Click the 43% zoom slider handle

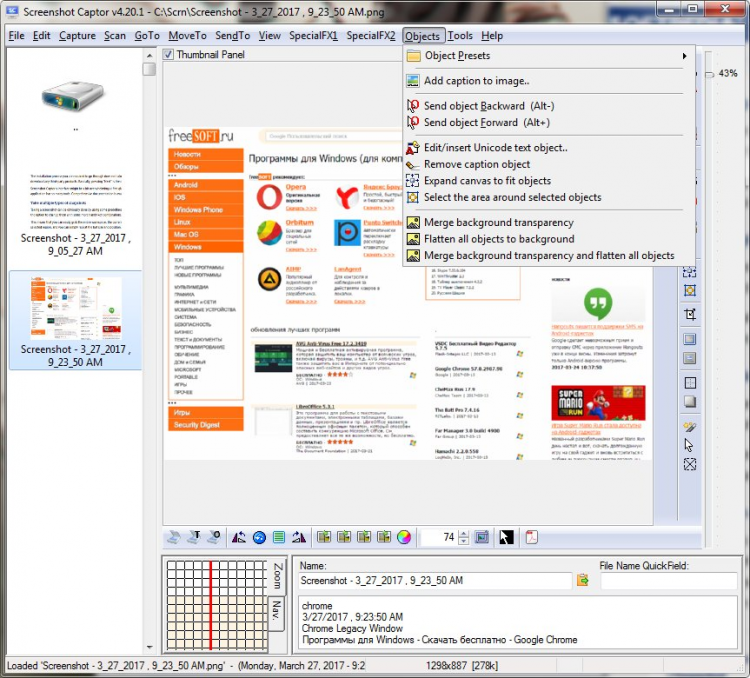tap(709, 74)
